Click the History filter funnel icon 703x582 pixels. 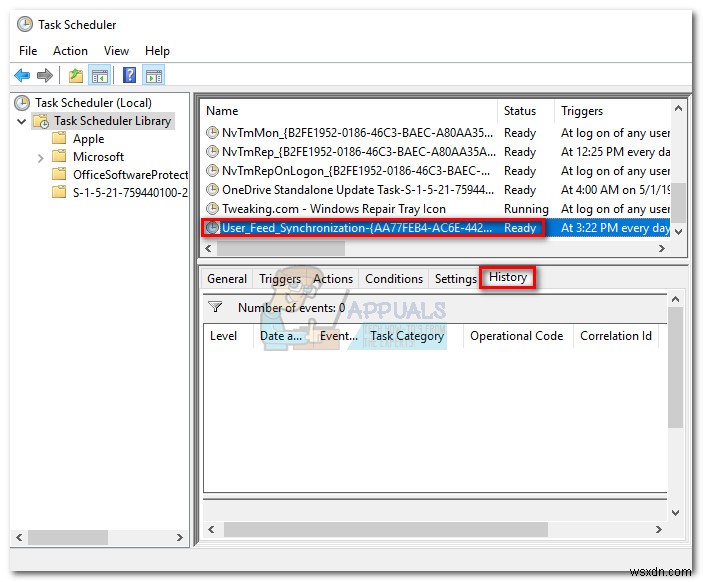215,307
